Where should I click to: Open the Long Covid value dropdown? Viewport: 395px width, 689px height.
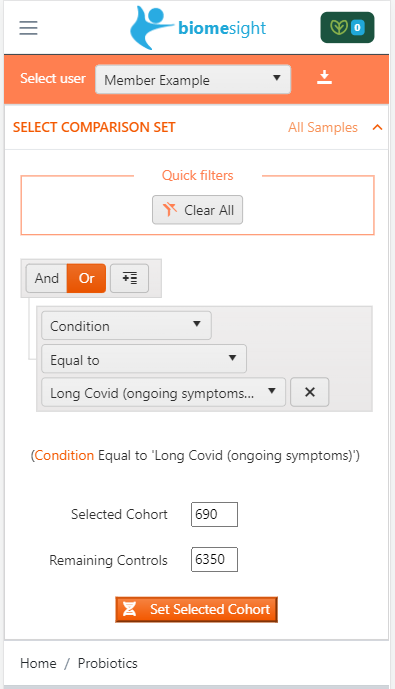[x=163, y=392]
